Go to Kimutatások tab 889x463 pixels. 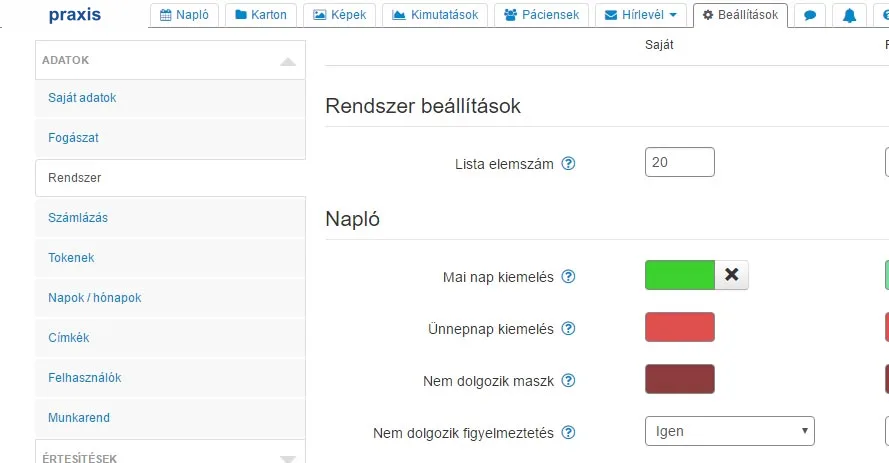point(435,15)
